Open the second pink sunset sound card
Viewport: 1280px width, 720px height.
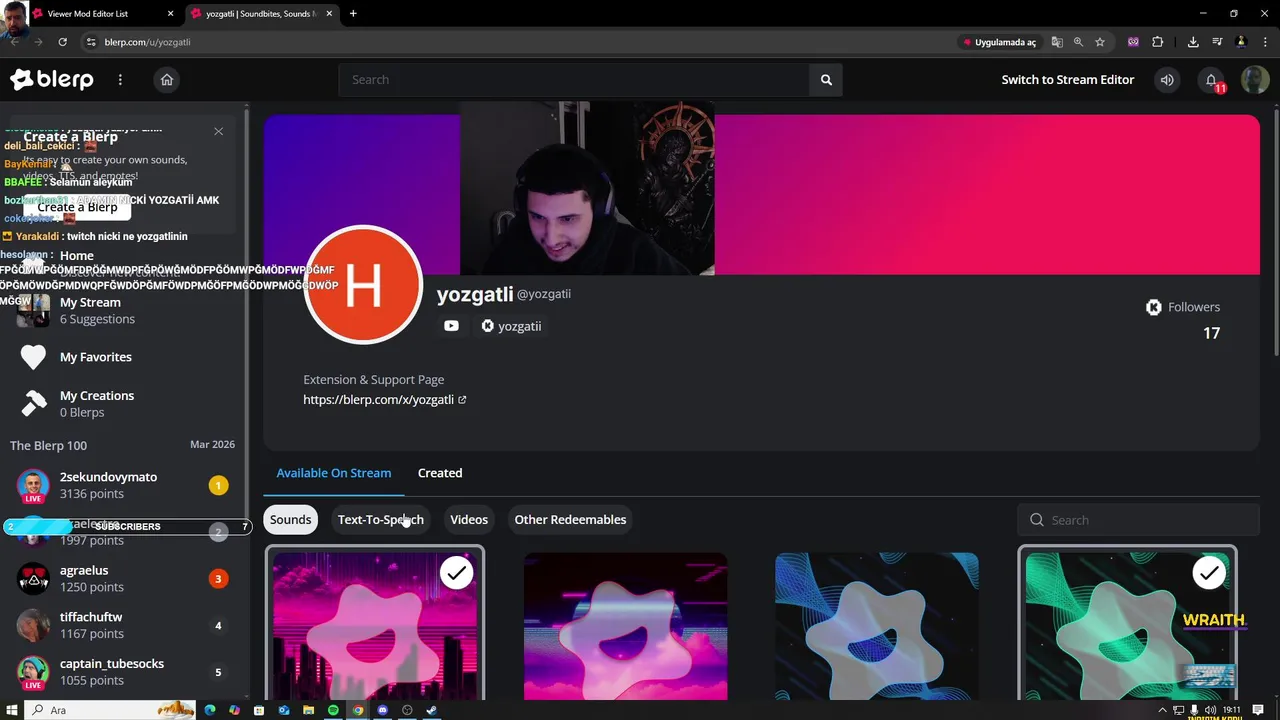(626, 626)
